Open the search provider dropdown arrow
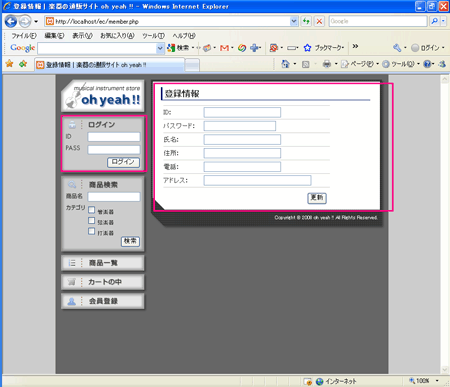 (x=443, y=21)
